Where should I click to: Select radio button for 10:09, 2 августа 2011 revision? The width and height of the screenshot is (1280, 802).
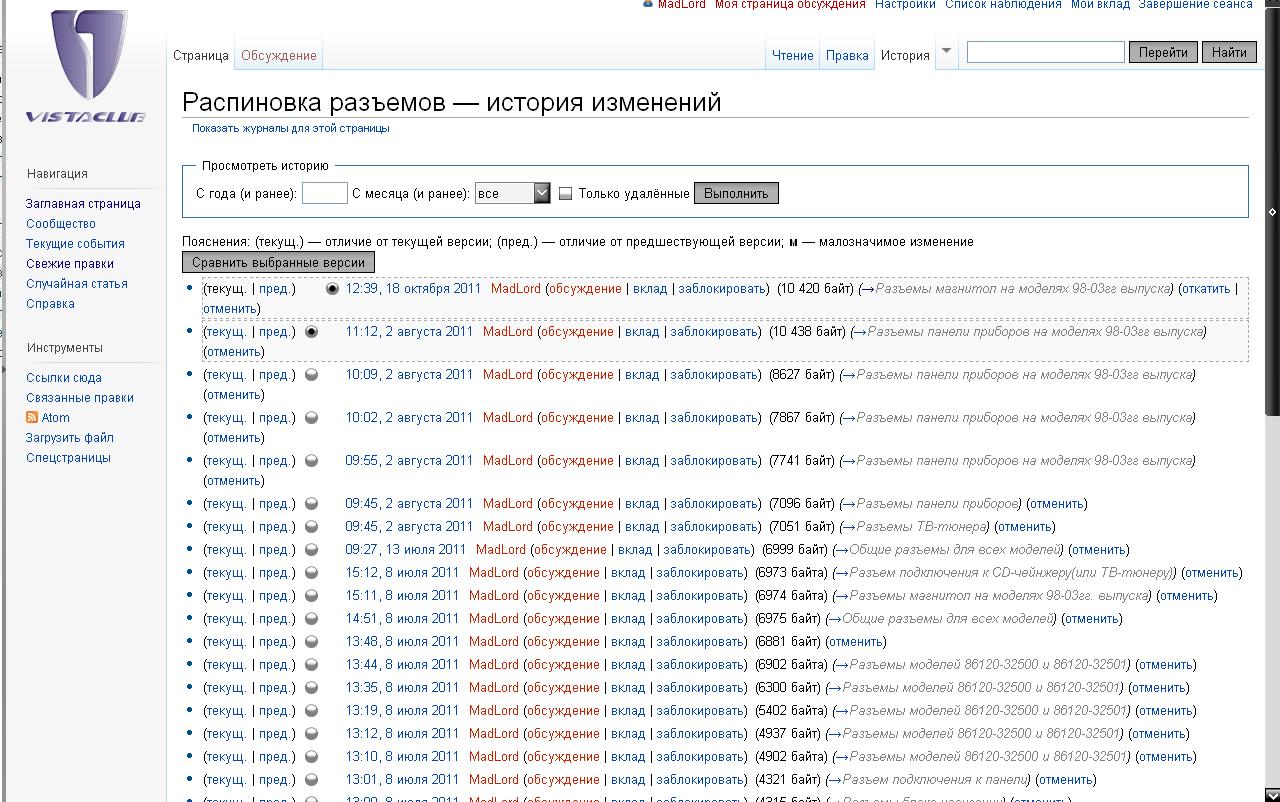coord(311,375)
